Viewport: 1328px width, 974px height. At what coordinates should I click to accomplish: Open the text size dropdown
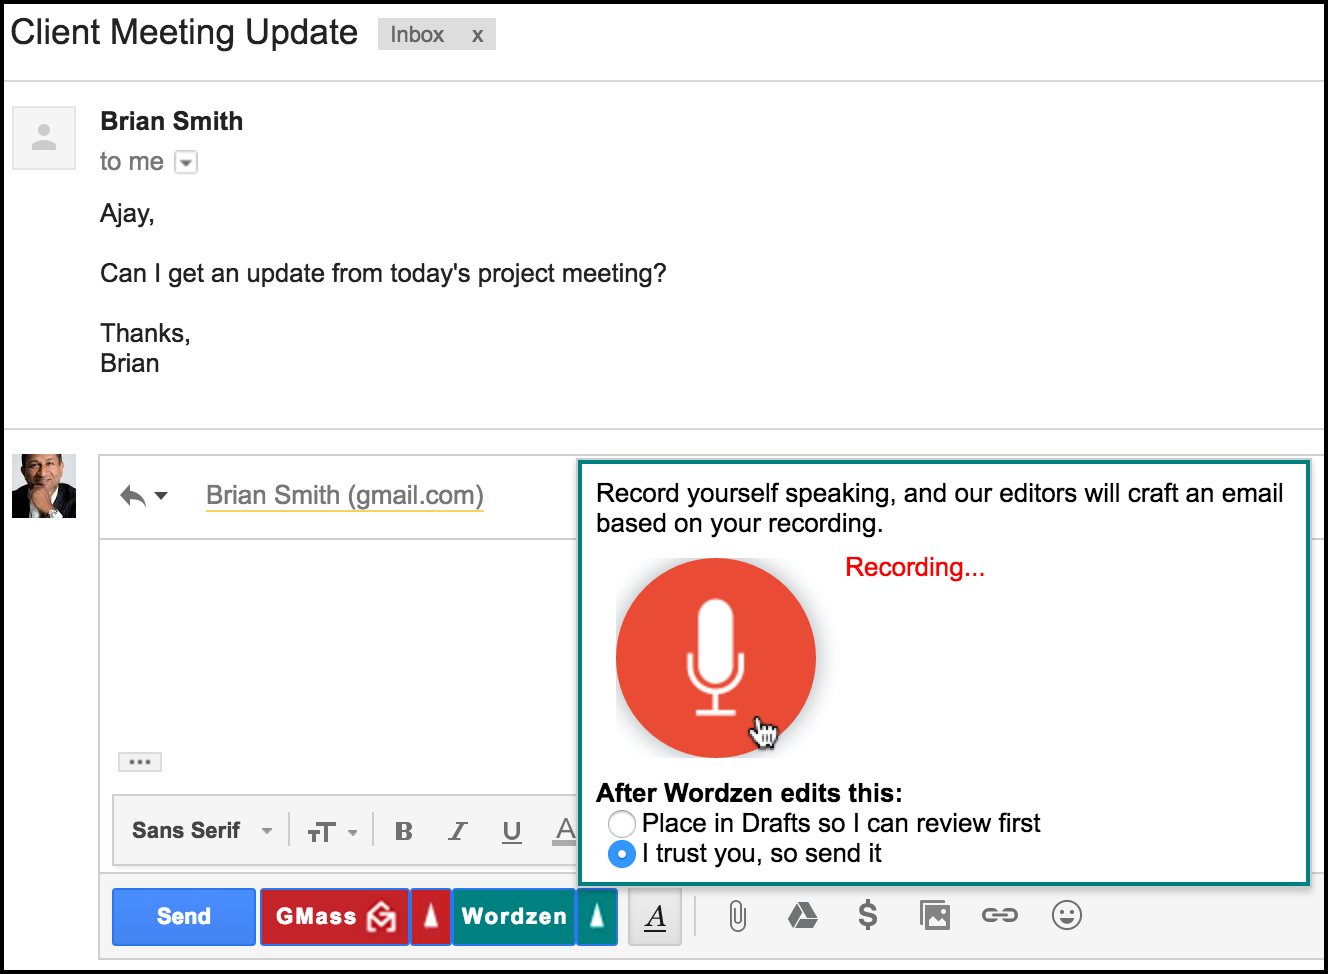click(x=332, y=832)
